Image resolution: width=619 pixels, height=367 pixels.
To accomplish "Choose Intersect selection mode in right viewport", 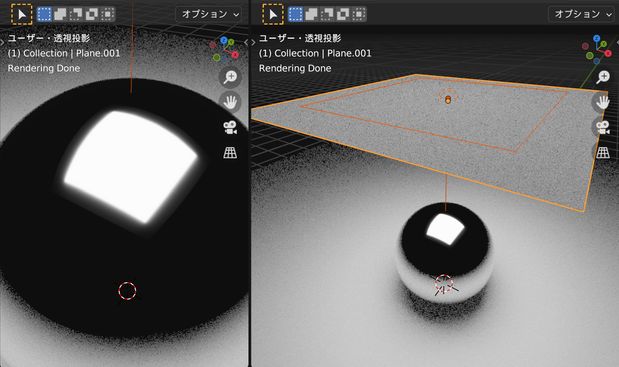I will 358,14.
